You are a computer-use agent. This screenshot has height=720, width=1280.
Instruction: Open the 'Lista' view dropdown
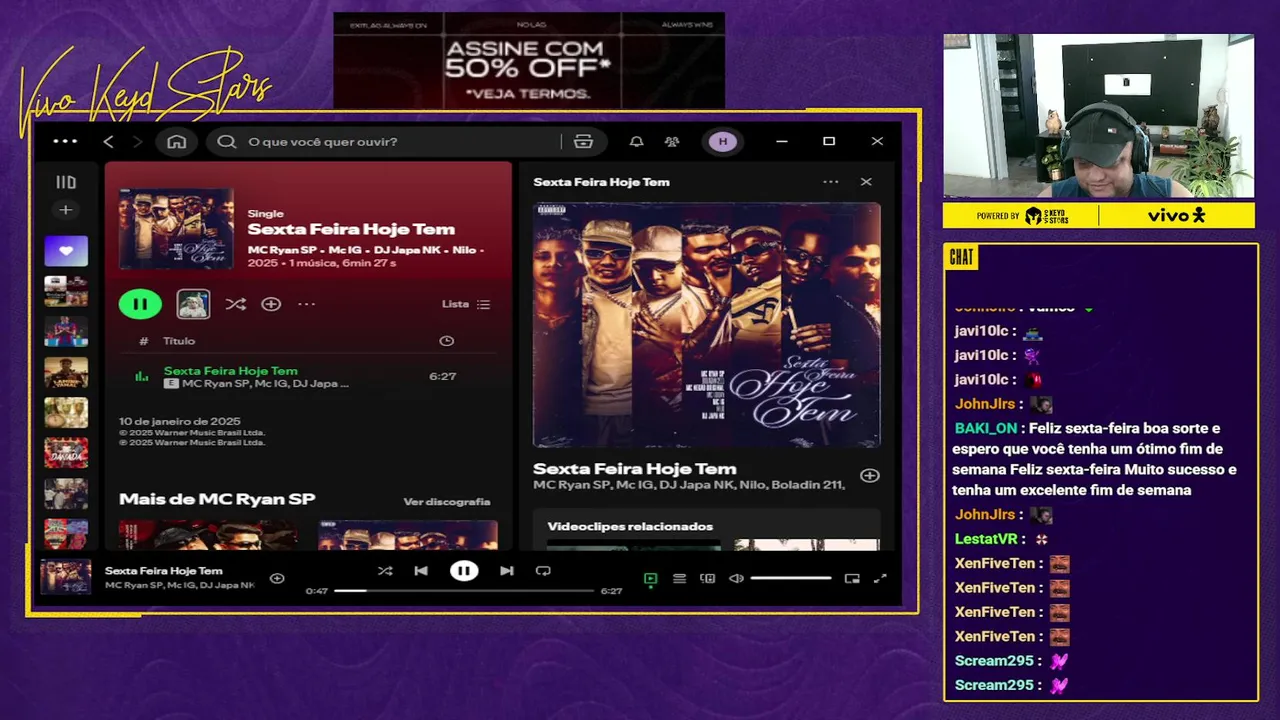[x=466, y=304]
